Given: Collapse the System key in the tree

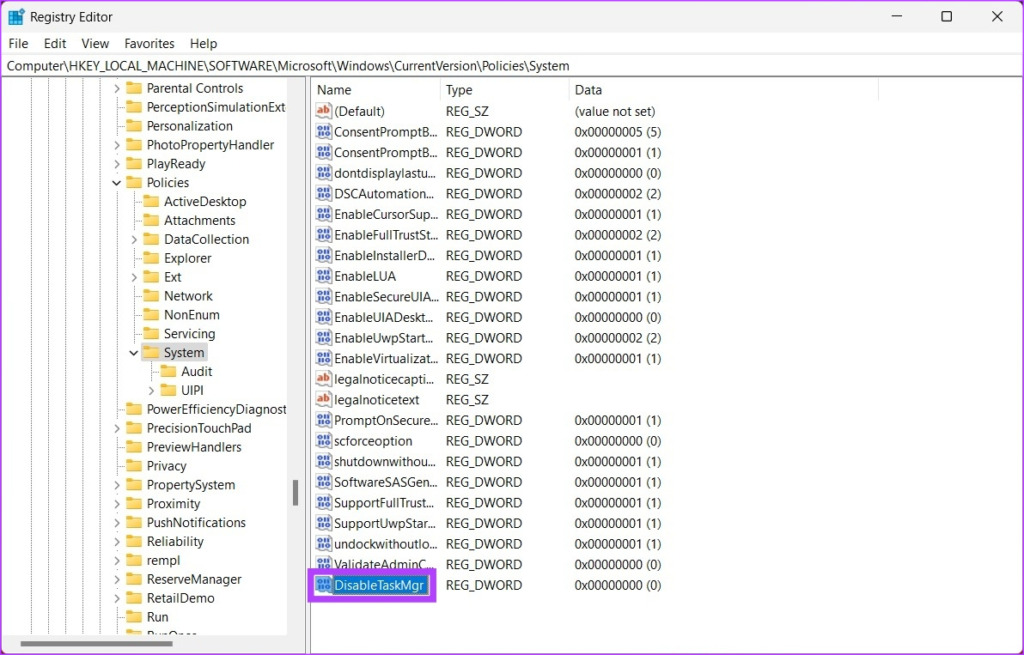Looking at the screenshot, I should [x=134, y=353].
